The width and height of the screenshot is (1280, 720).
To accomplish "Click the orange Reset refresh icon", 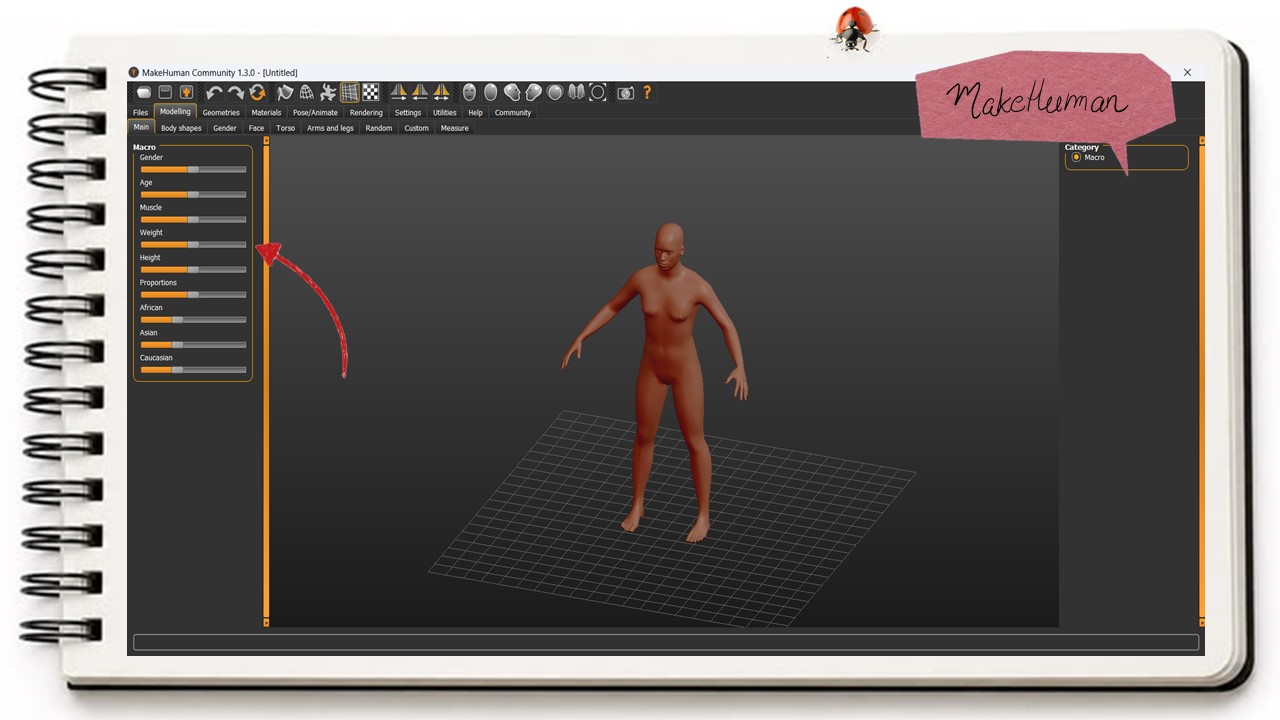I will (x=257, y=93).
